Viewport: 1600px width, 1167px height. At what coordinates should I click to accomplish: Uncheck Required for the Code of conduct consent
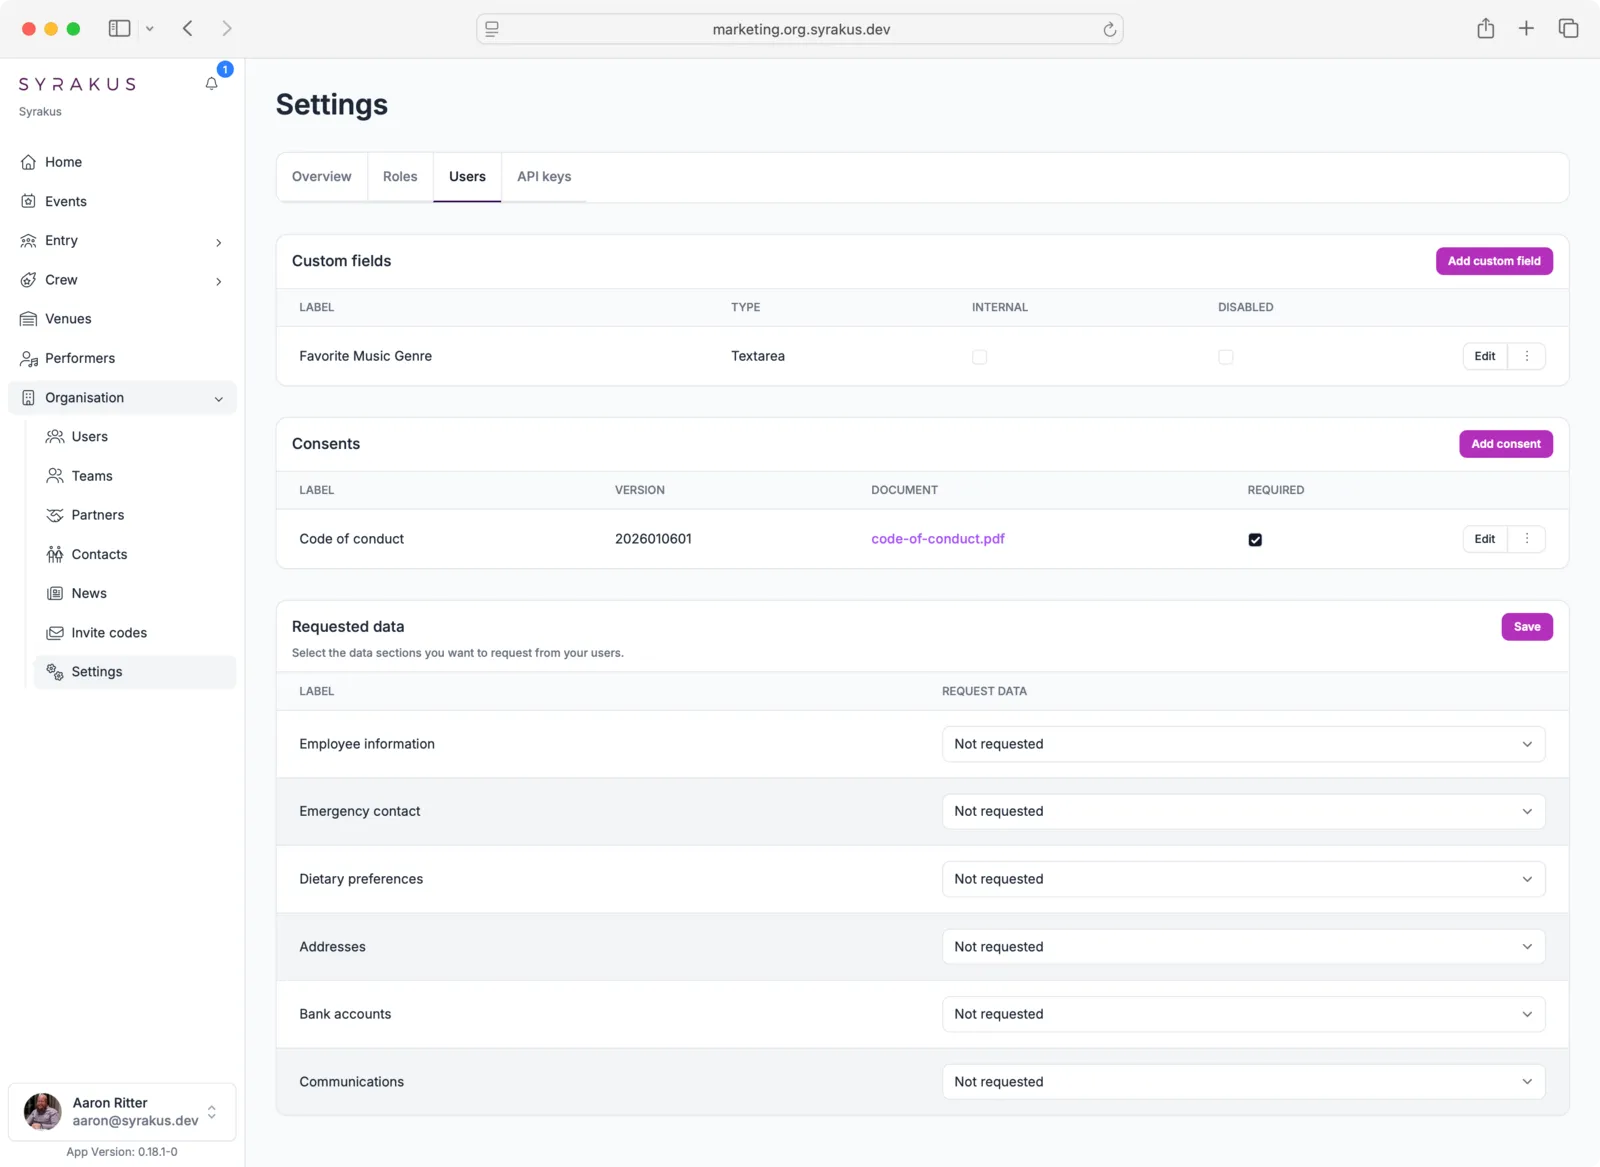click(1254, 539)
